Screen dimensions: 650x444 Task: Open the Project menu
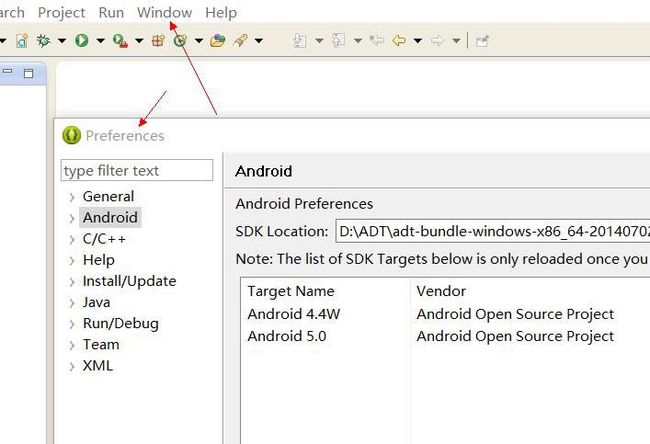click(61, 12)
